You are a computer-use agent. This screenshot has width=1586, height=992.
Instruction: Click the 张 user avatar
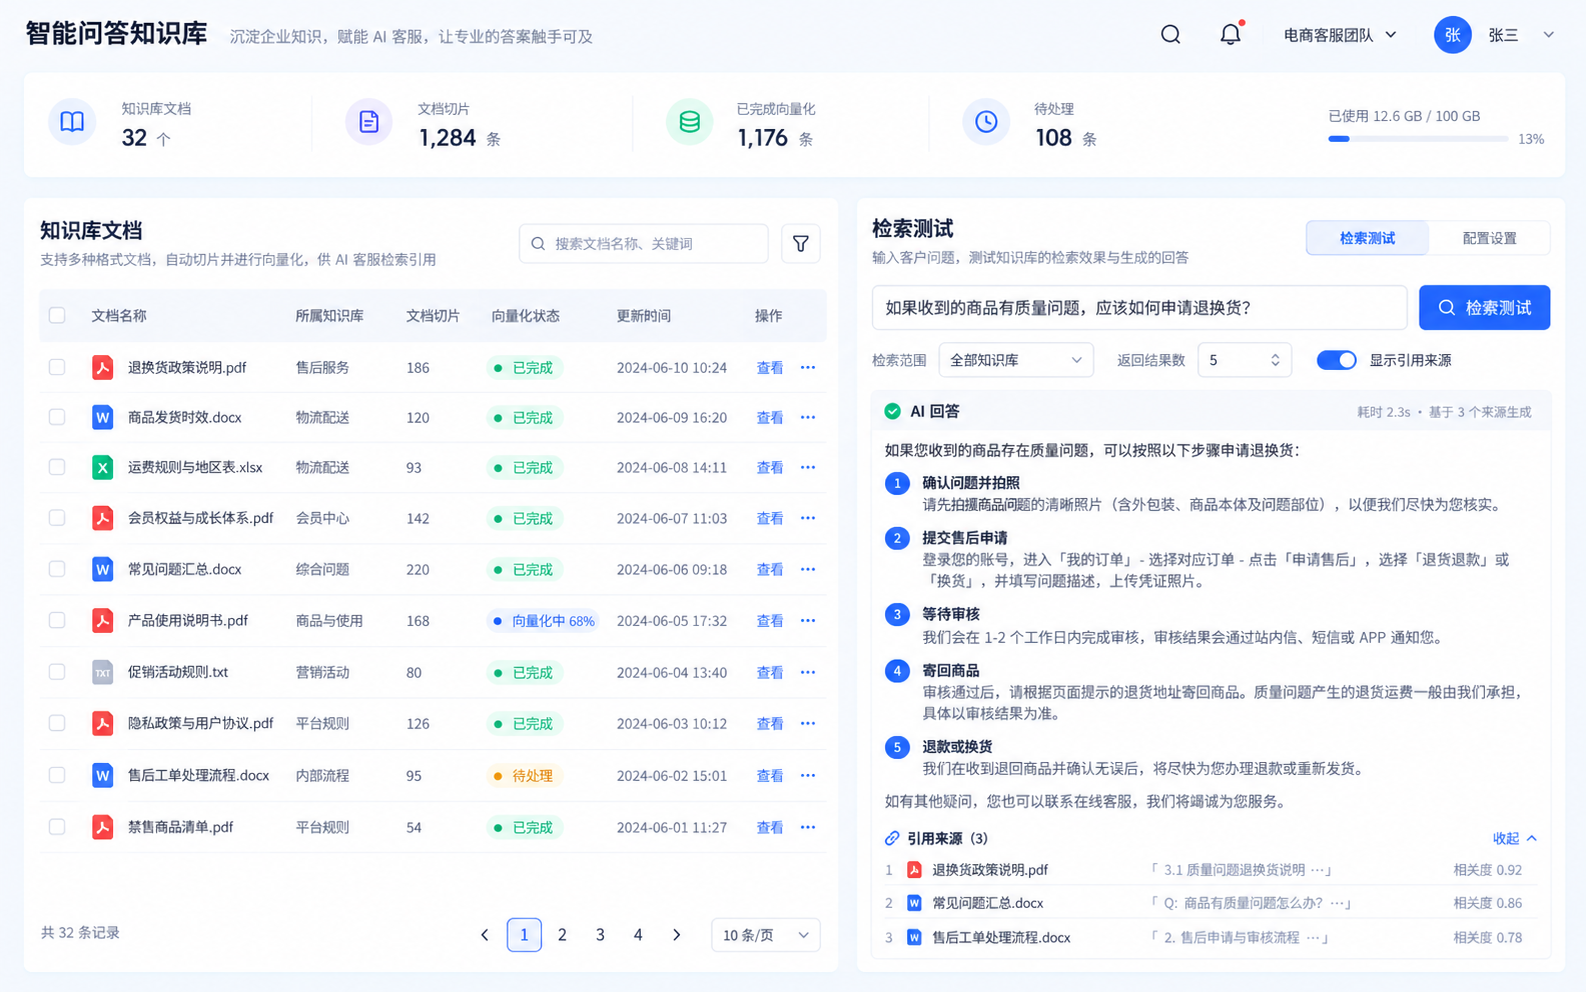(x=1452, y=35)
